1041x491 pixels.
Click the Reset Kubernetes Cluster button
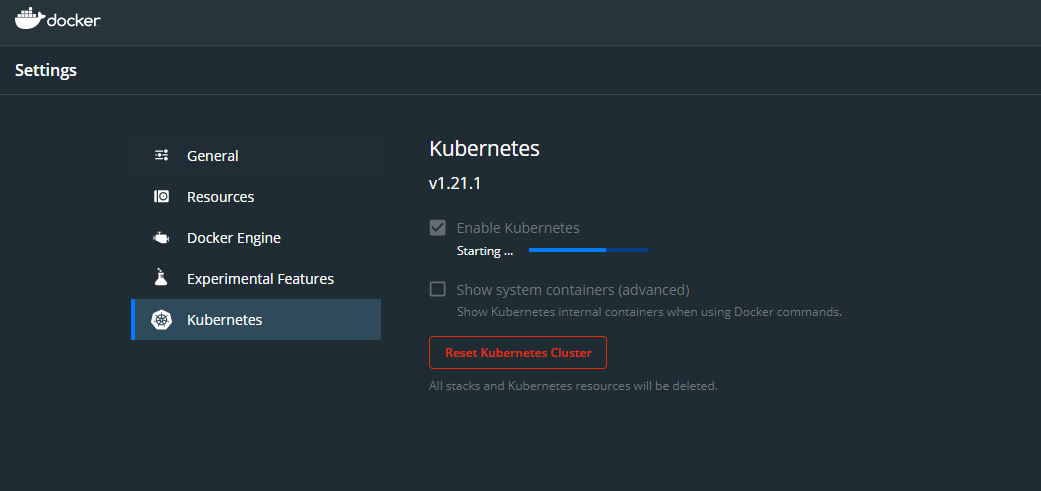coord(518,352)
